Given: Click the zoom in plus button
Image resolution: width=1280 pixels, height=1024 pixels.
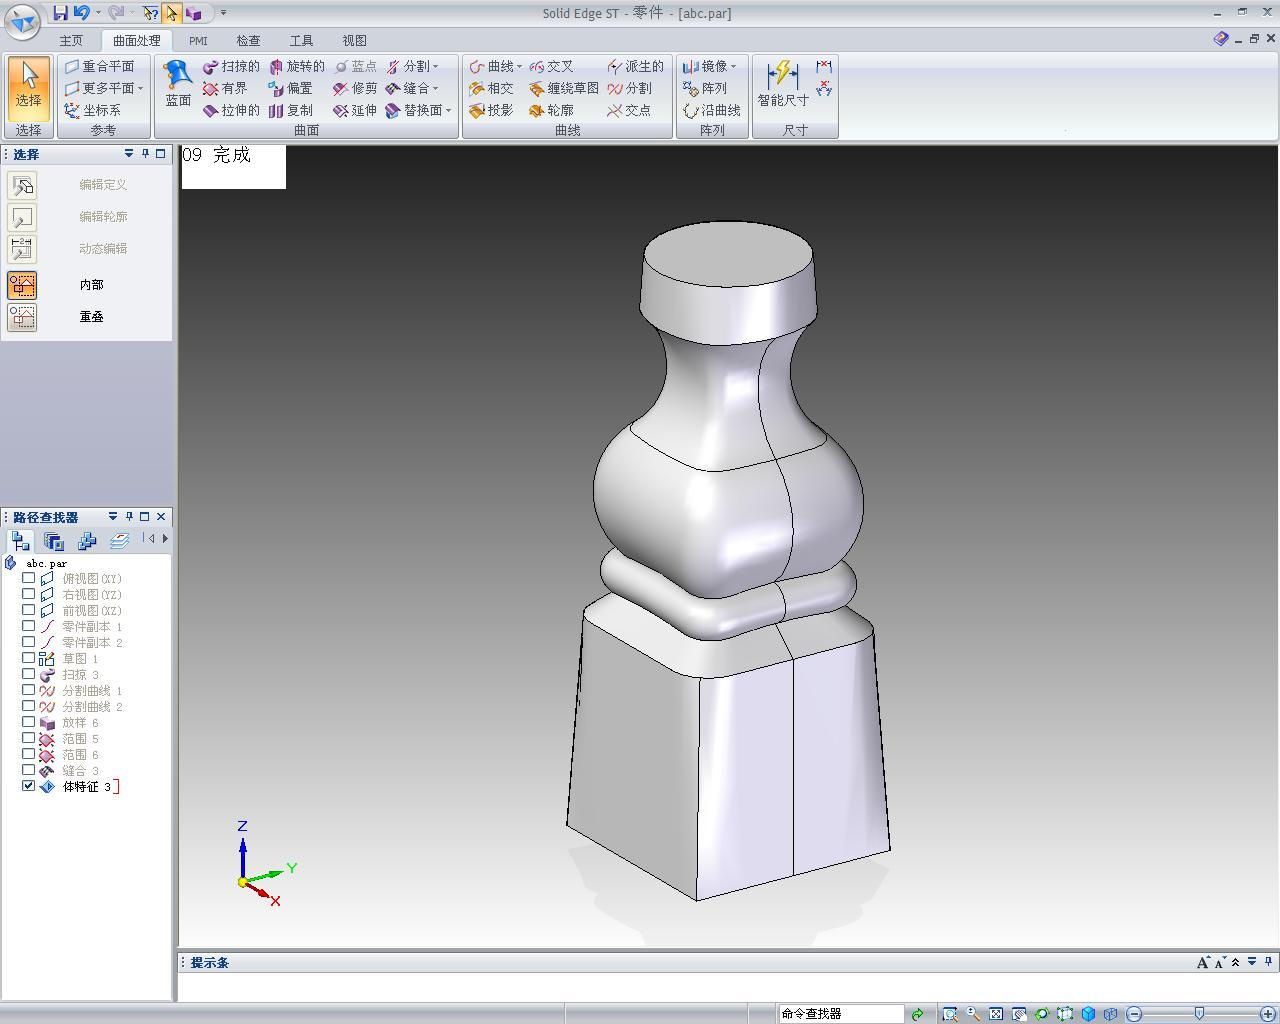Looking at the screenshot, I should 1268,1014.
